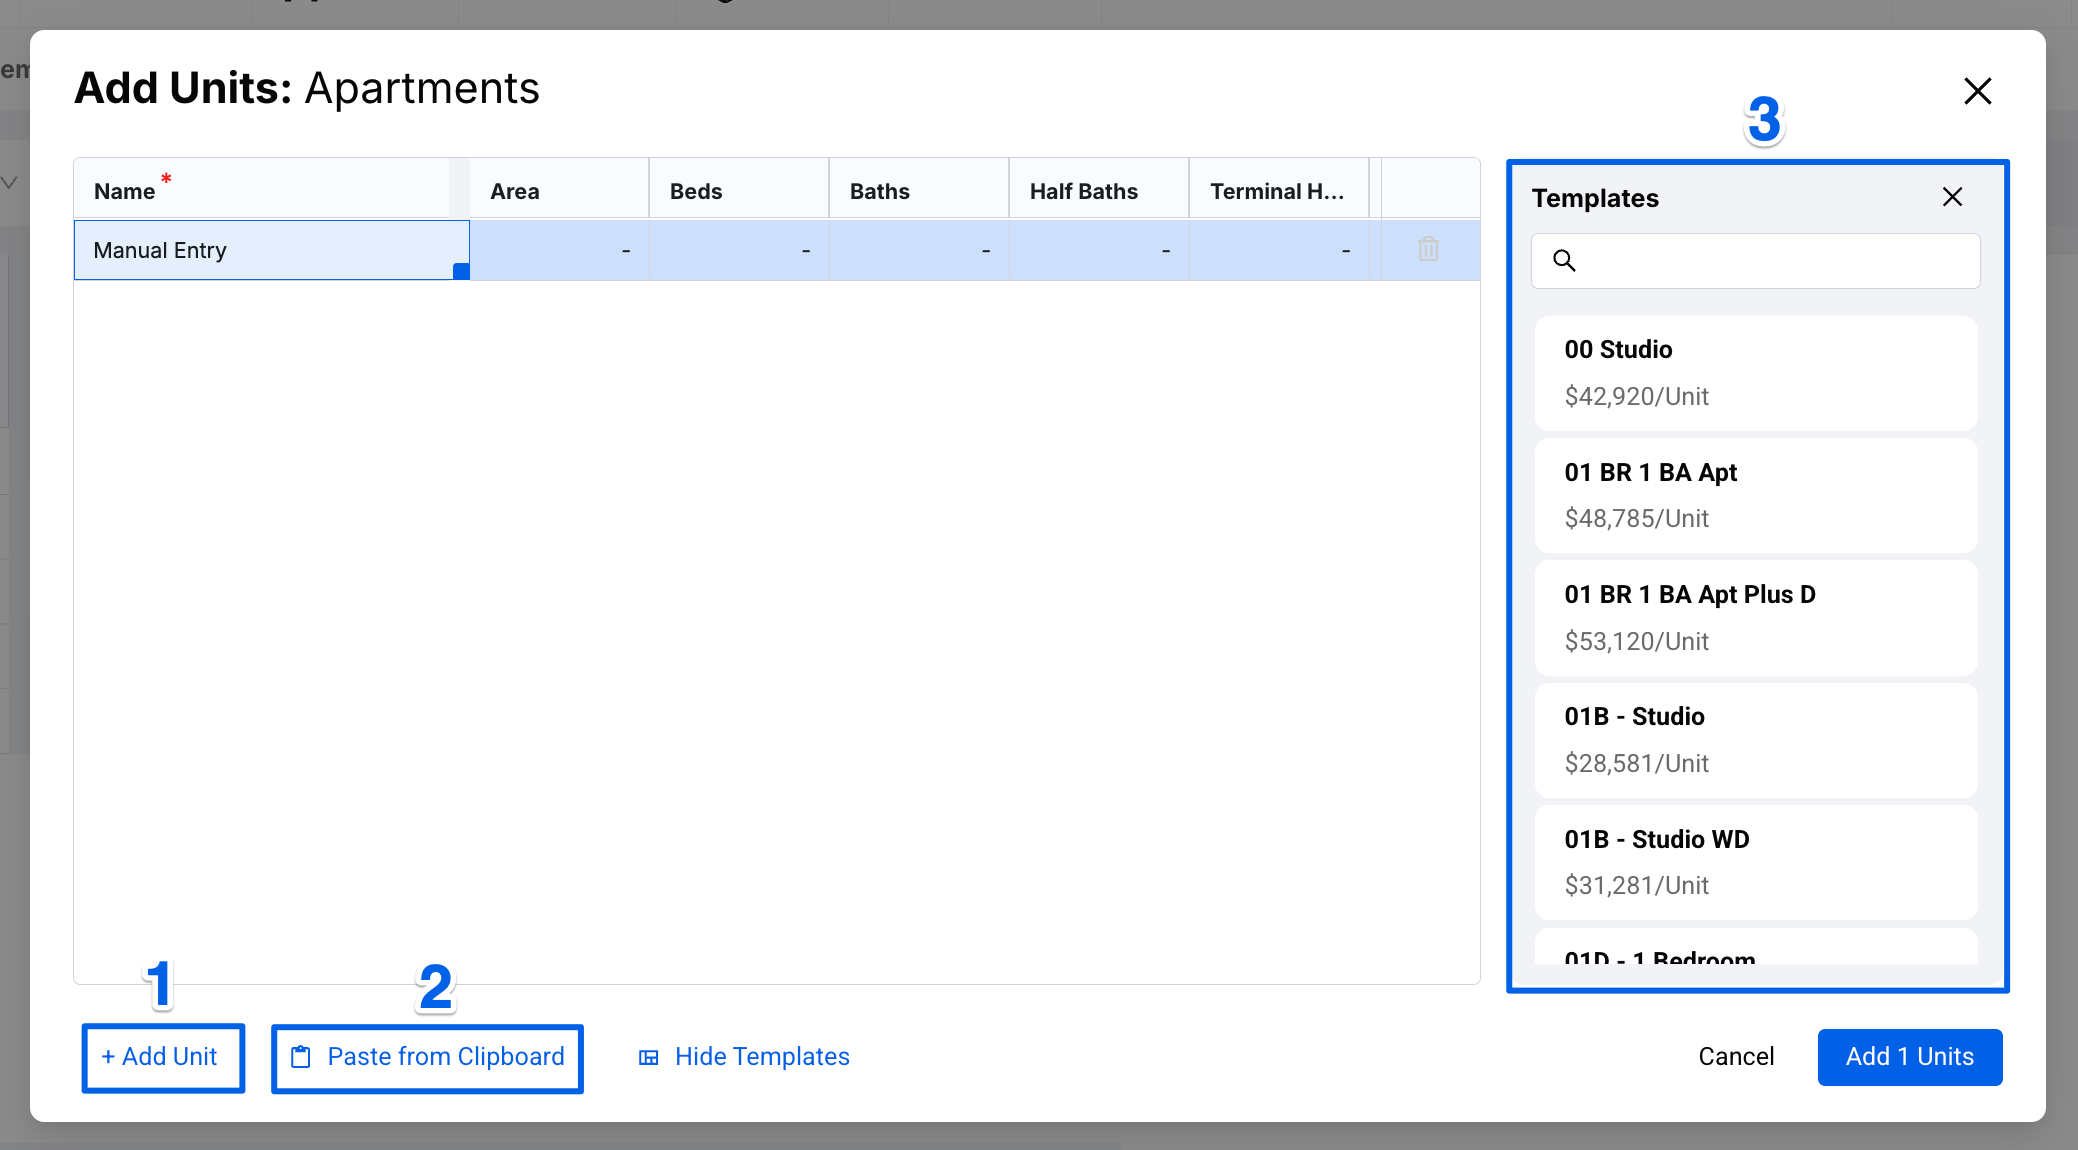Image resolution: width=2078 pixels, height=1150 pixels.
Task: Click the clipboard icon beside Paste from Clipboard
Action: pos(301,1057)
